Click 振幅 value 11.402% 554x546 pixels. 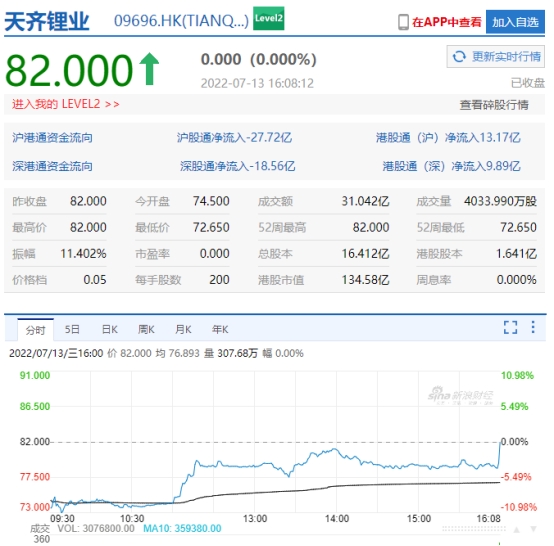pos(83,253)
